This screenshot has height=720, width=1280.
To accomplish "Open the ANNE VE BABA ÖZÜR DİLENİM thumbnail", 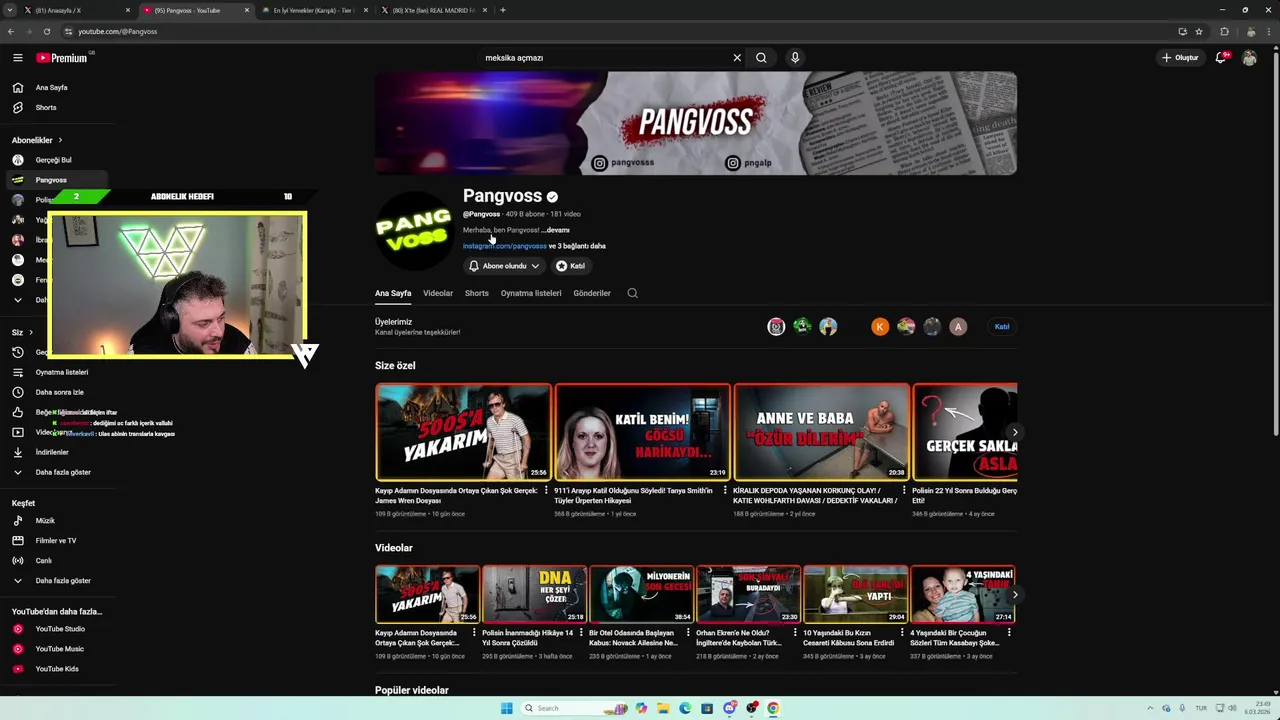I will (821, 432).
